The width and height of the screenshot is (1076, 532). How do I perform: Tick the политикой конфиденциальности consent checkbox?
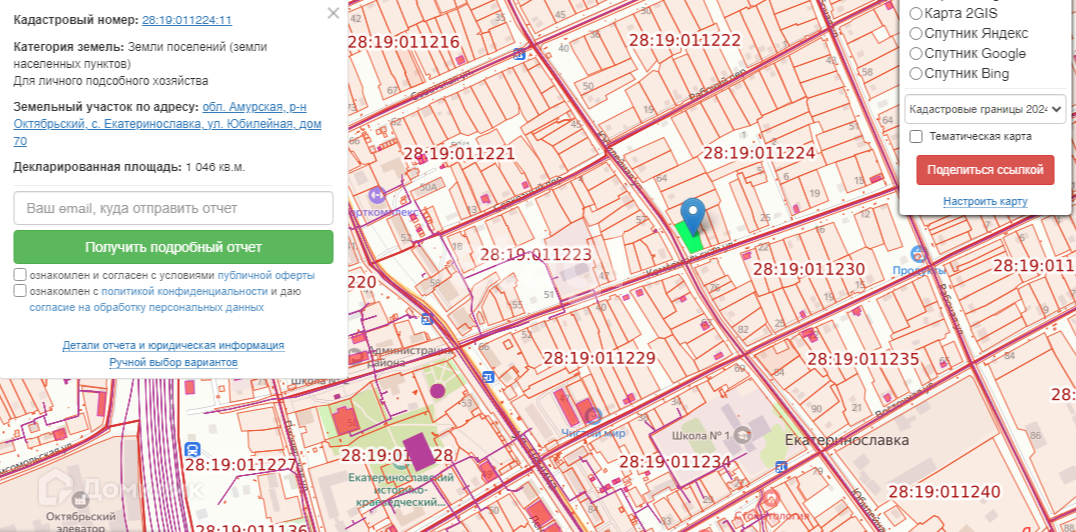(20, 291)
